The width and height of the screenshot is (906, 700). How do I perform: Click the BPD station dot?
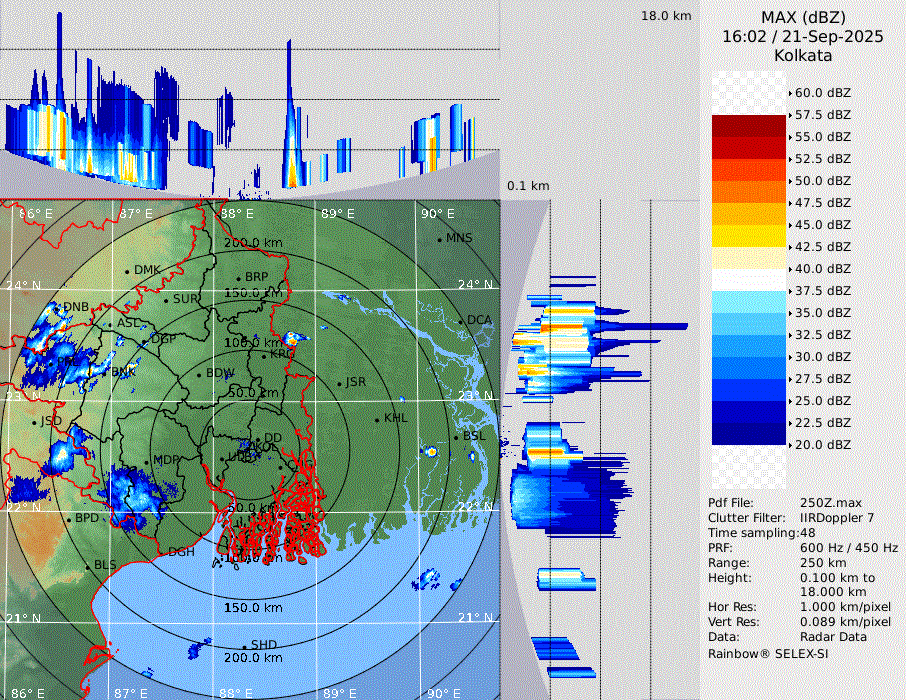[x=69, y=519]
